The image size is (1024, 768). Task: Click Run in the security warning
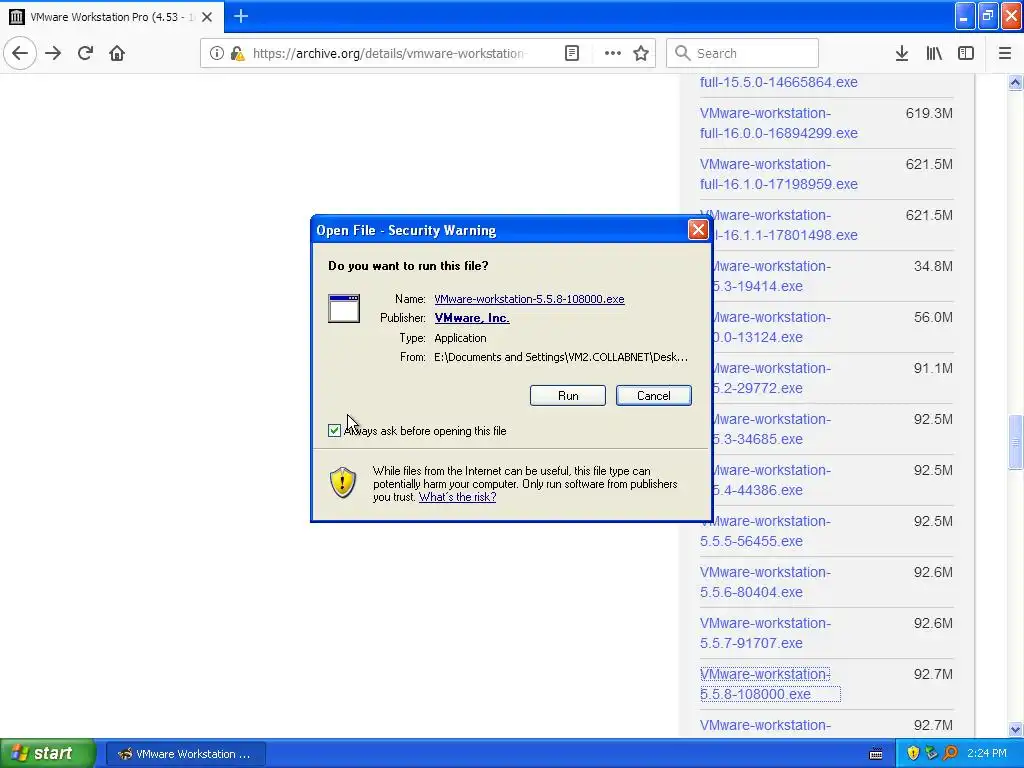tap(568, 396)
